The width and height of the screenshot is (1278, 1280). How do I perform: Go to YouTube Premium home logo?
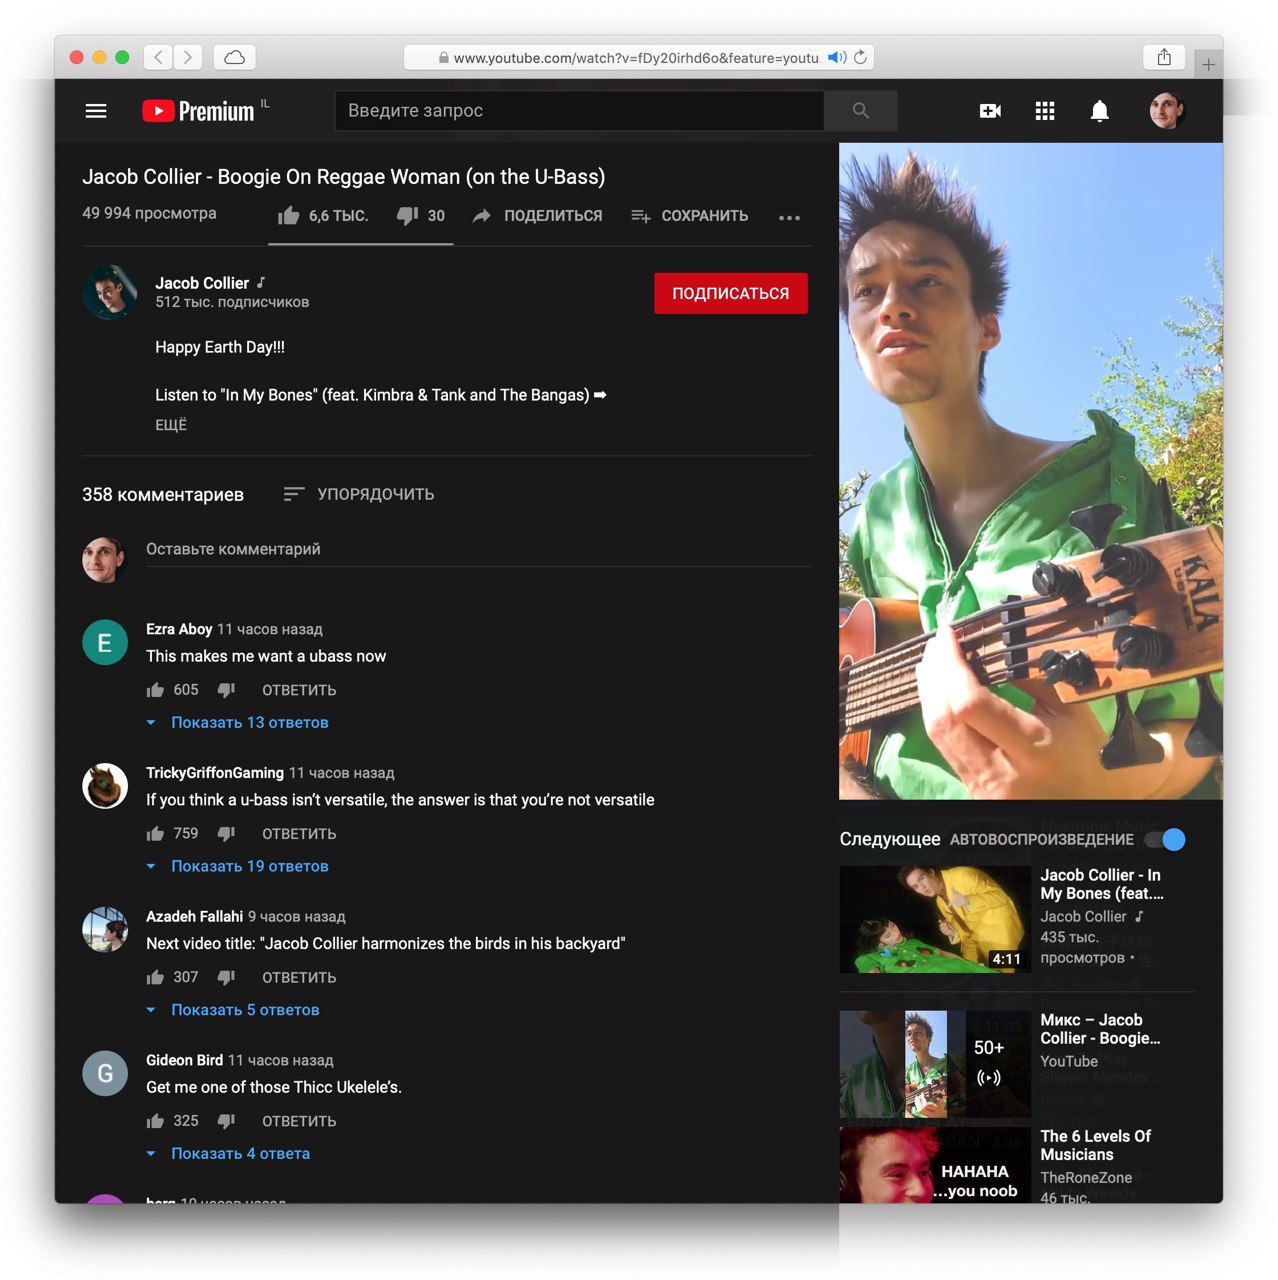pyautogui.click(x=198, y=111)
